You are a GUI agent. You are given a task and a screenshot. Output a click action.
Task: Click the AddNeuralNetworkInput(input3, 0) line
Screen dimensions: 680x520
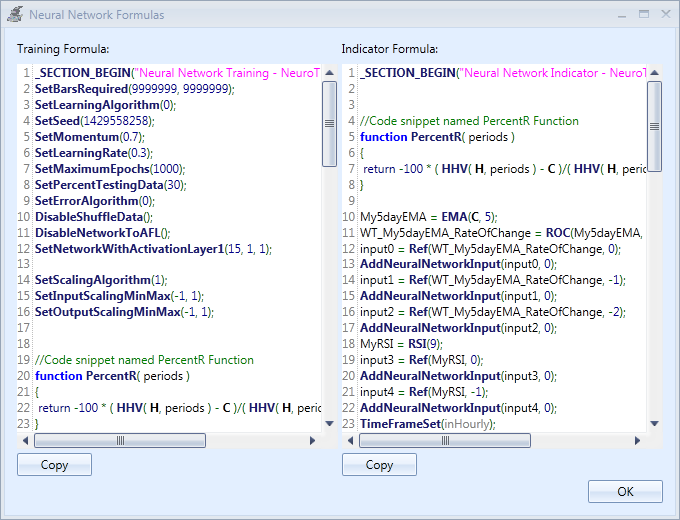click(458, 376)
